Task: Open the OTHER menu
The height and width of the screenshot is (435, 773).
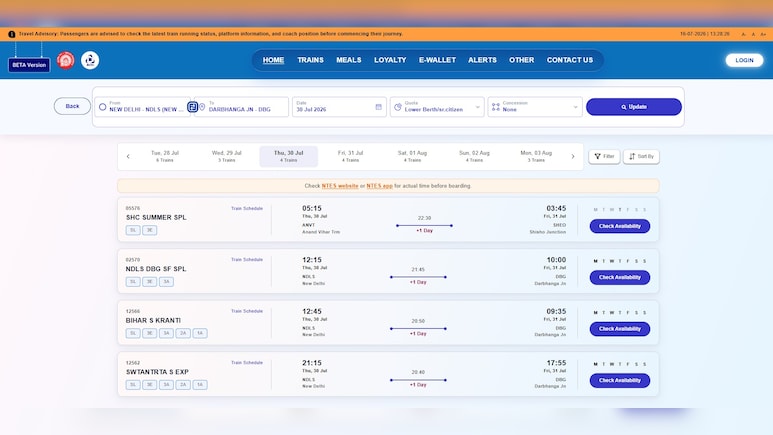Action: (522, 60)
